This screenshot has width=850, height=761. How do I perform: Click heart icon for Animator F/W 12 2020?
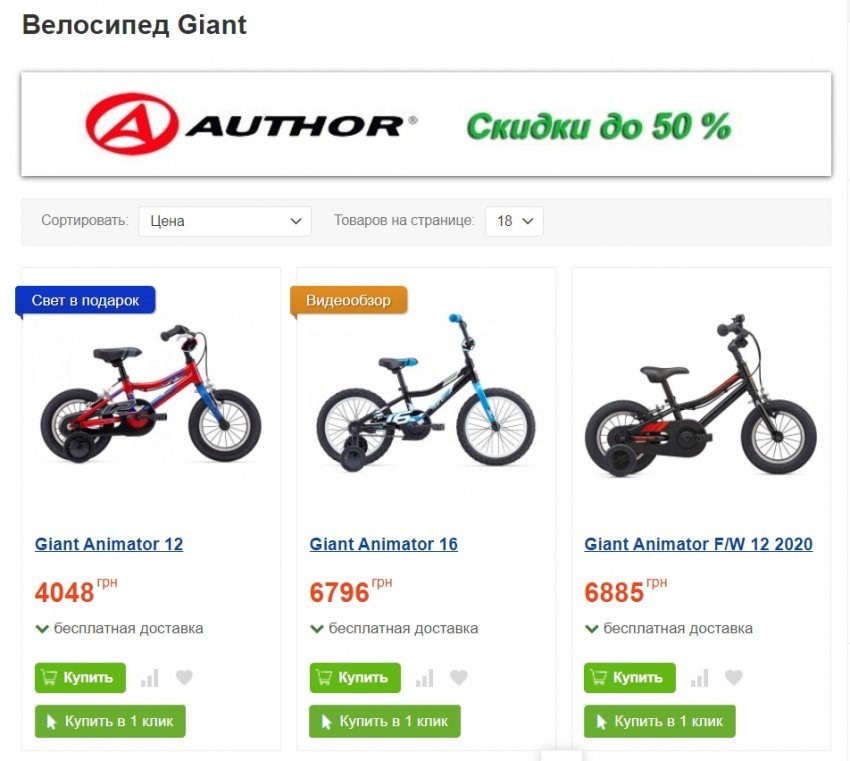tap(733, 678)
